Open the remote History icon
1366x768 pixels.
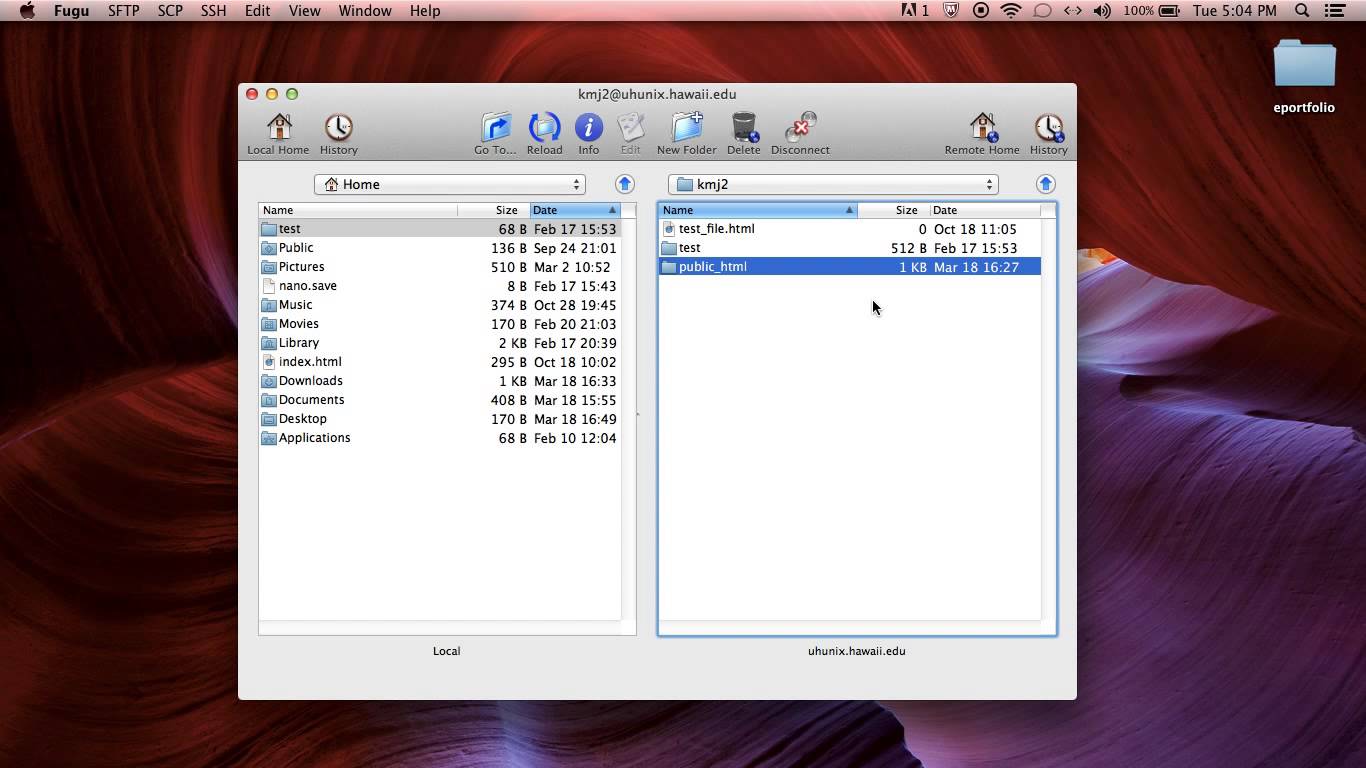point(1048,133)
